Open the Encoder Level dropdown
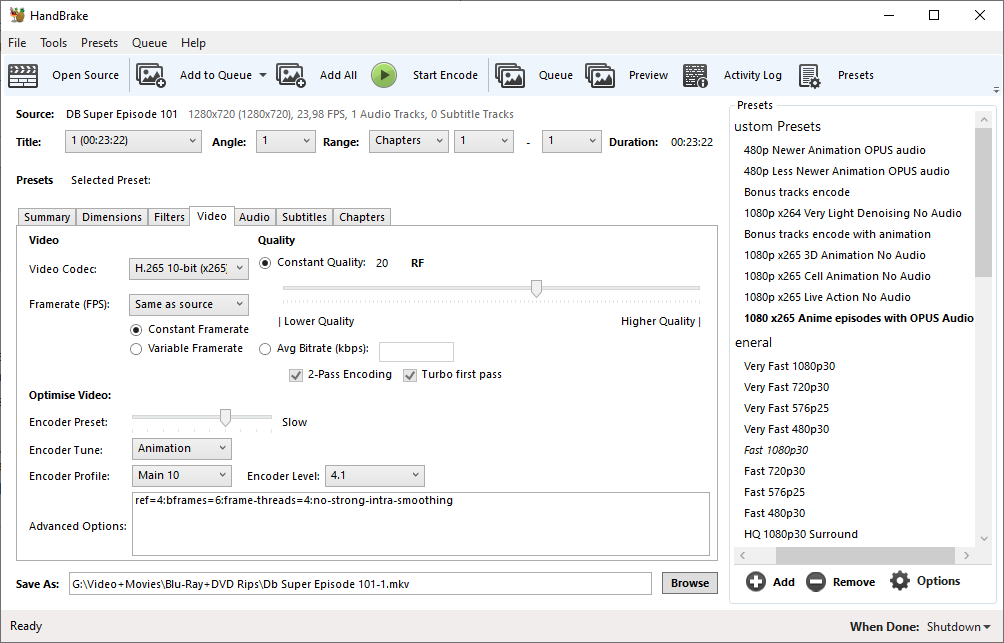The height and width of the screenshot is (643, 1004). (x=375, y=476)
